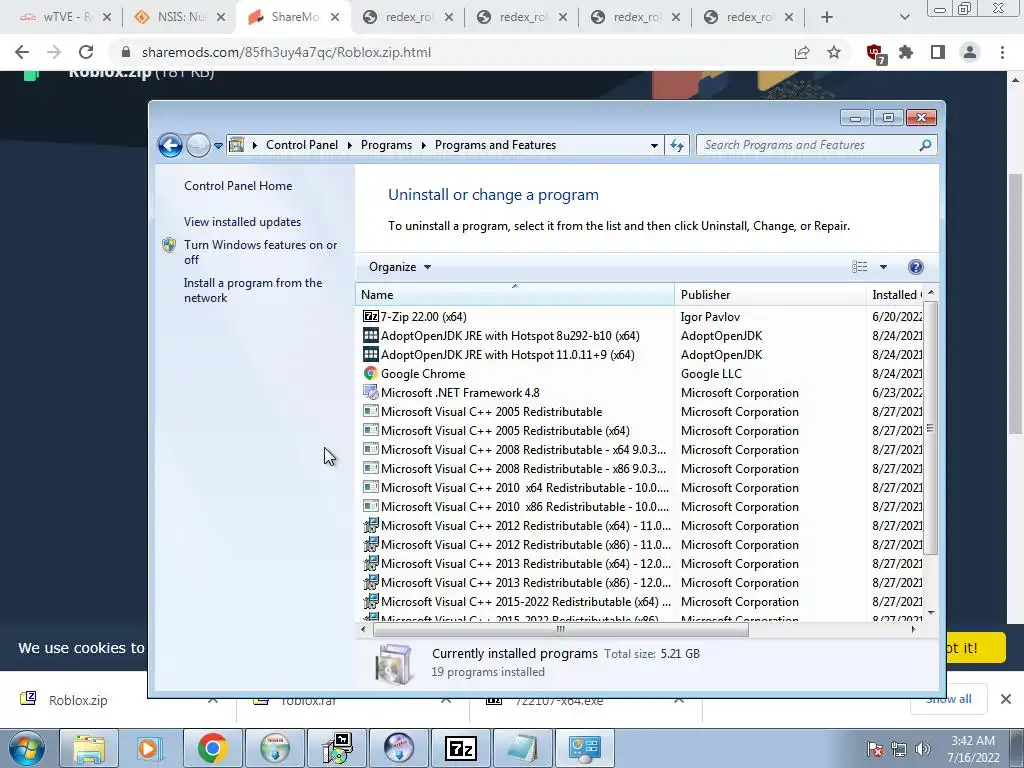Open Chrome profile avatar icon
This screenshot has width=1024, height=768.
pyautogui.click(x=970, y=52)
